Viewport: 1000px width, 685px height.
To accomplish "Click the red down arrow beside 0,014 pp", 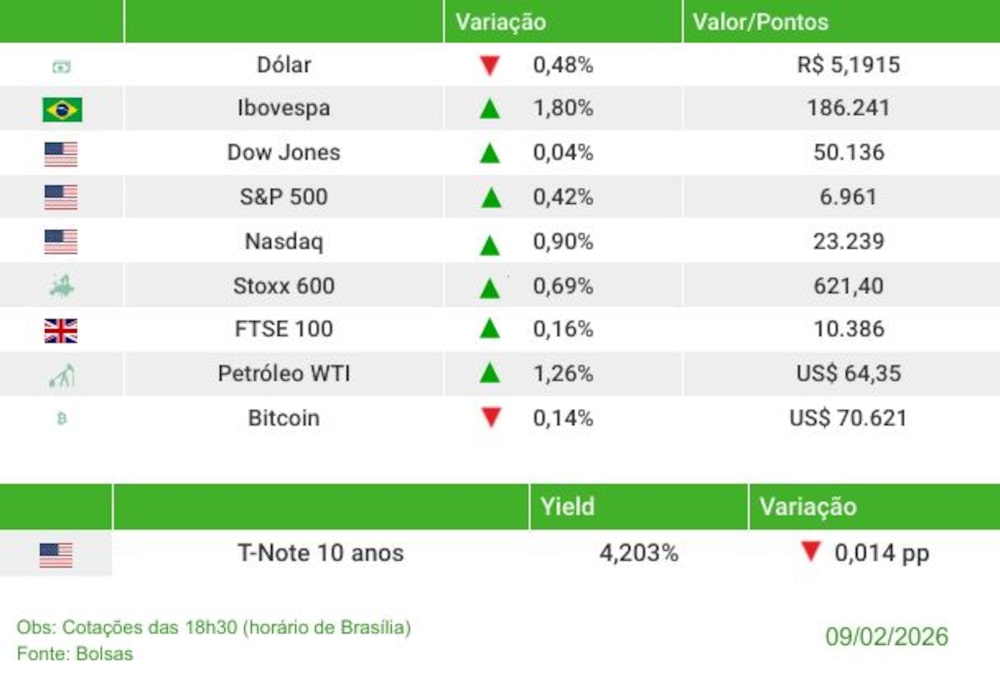I will pyautogui.click(x=811, y=552).
